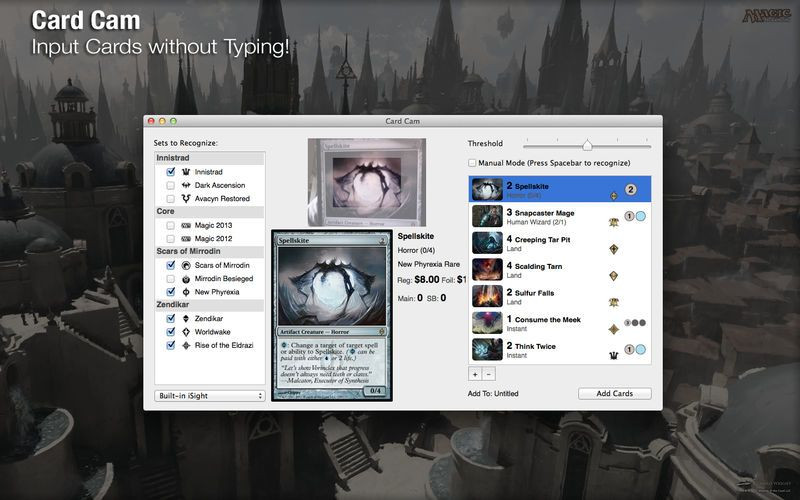Click the Snapcaster Mage thumbnail
The height and width of the screenshot is (500, 800).
tap(487, 216)
